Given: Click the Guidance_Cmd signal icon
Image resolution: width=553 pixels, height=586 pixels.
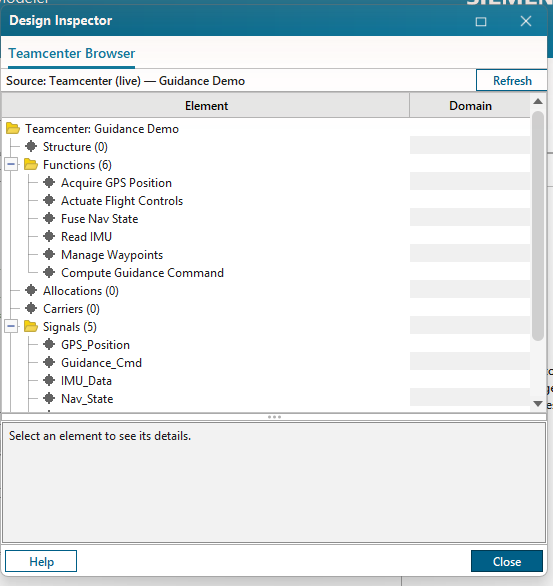Looking at the screenshot, I should tap(49, 363).
